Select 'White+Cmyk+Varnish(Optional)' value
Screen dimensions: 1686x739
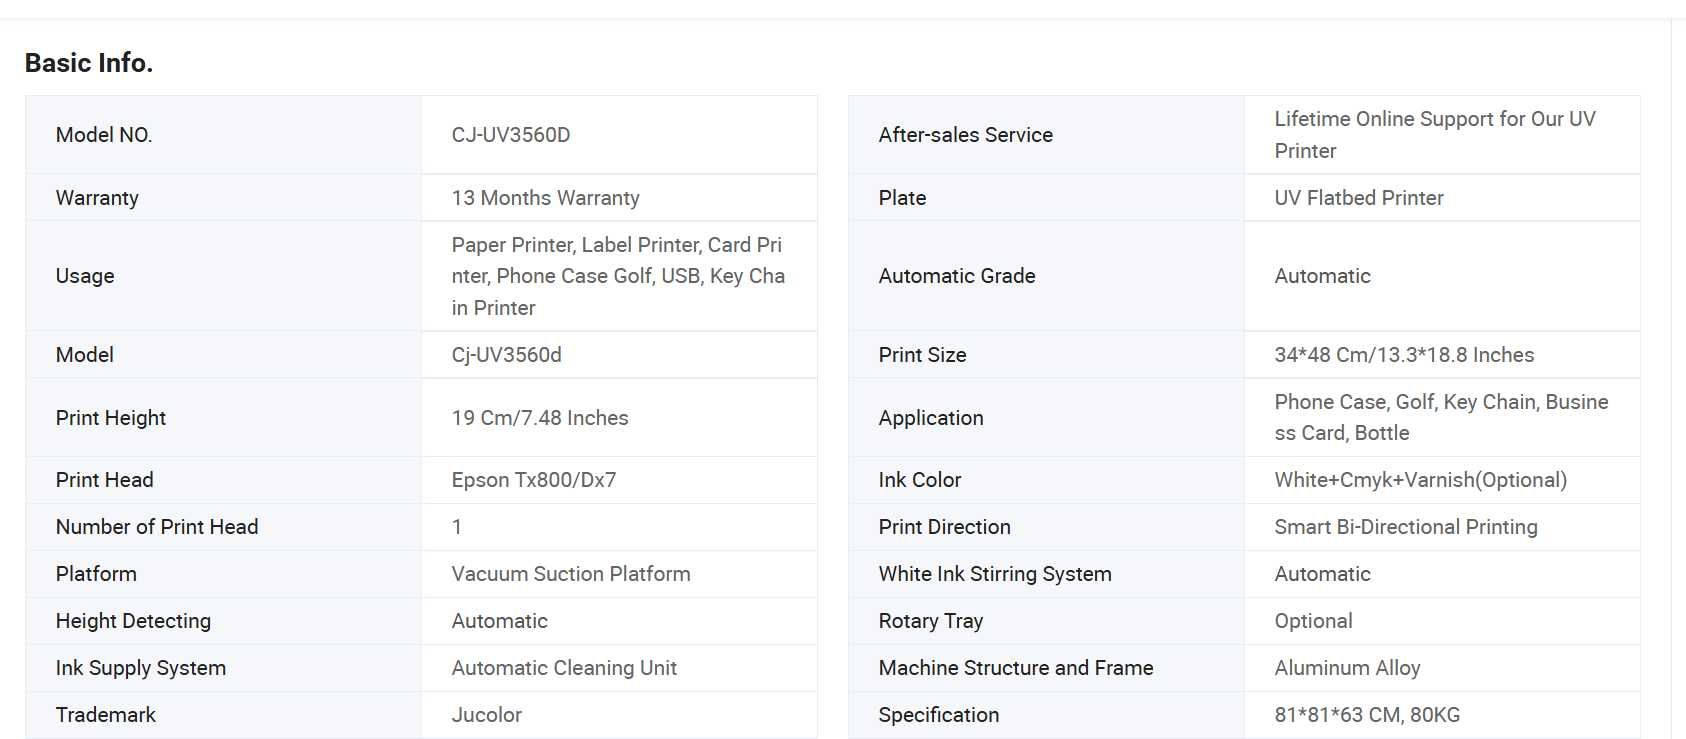(x=1421, y=480)
